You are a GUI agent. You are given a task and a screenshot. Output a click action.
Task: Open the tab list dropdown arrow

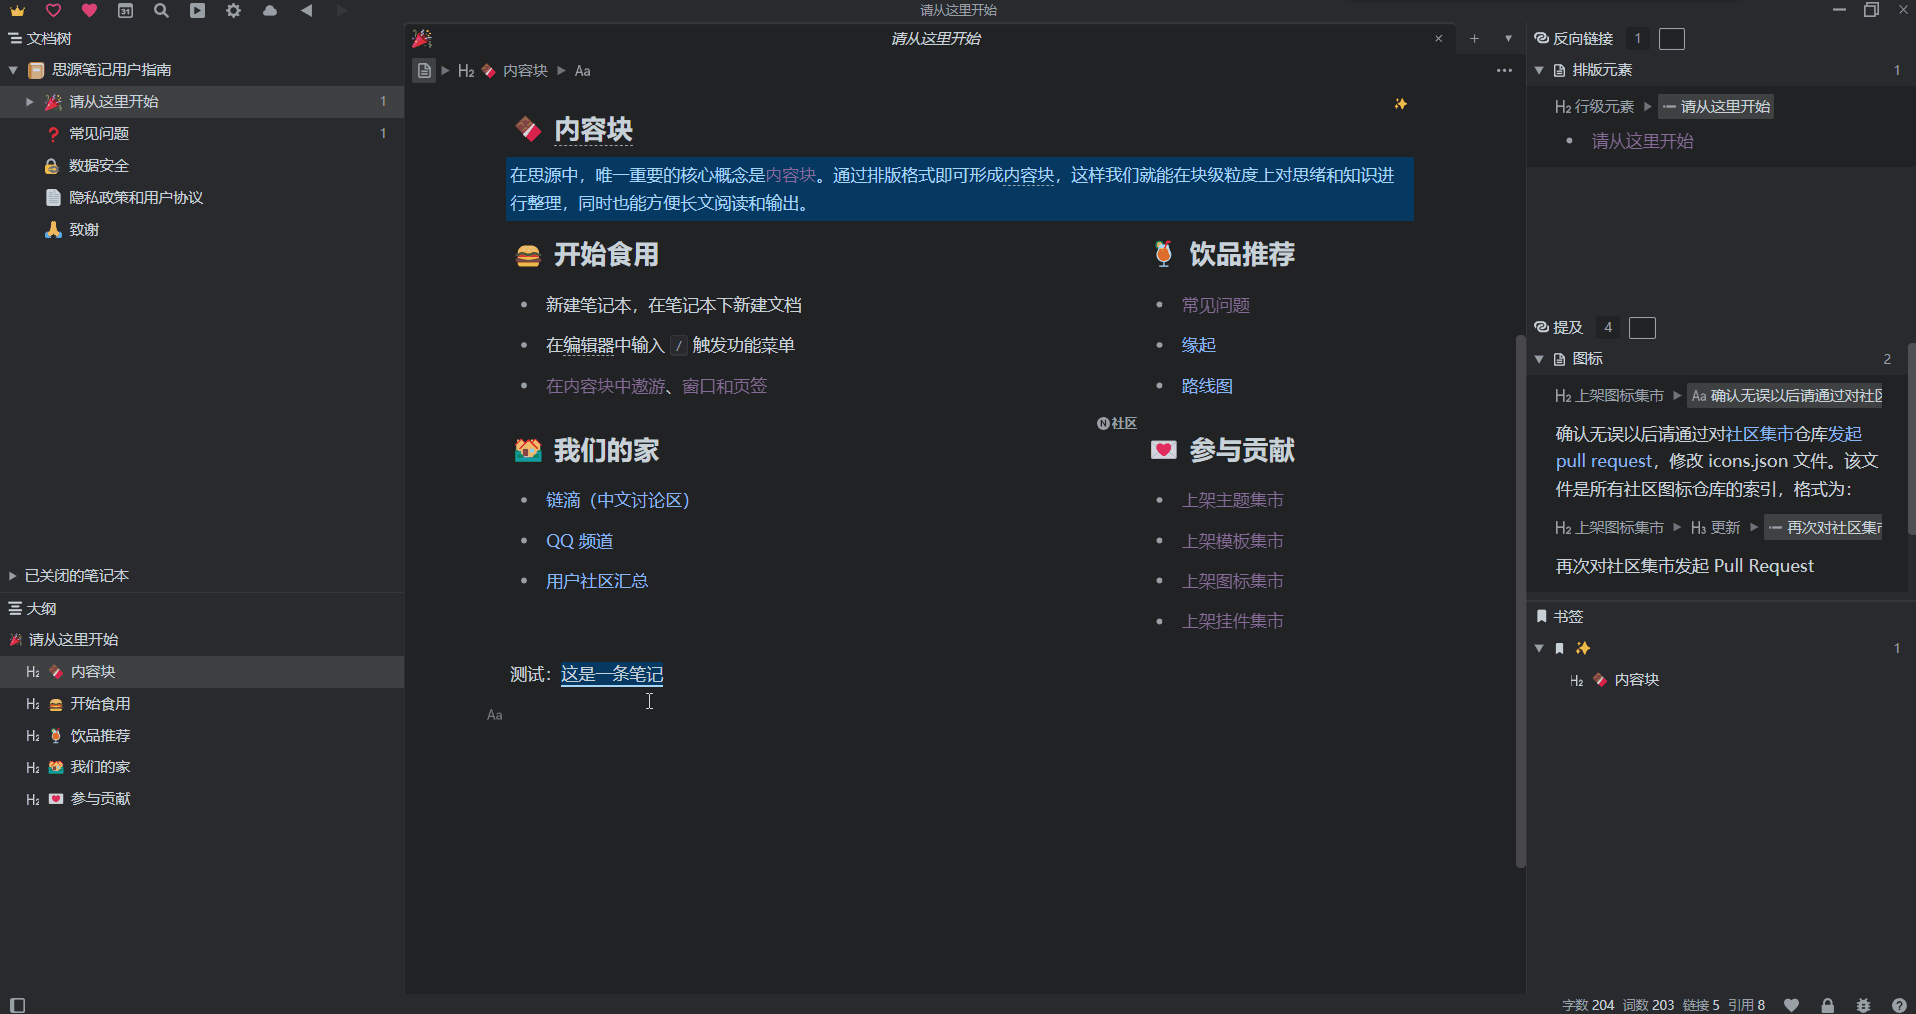(x=1506, y=38)
